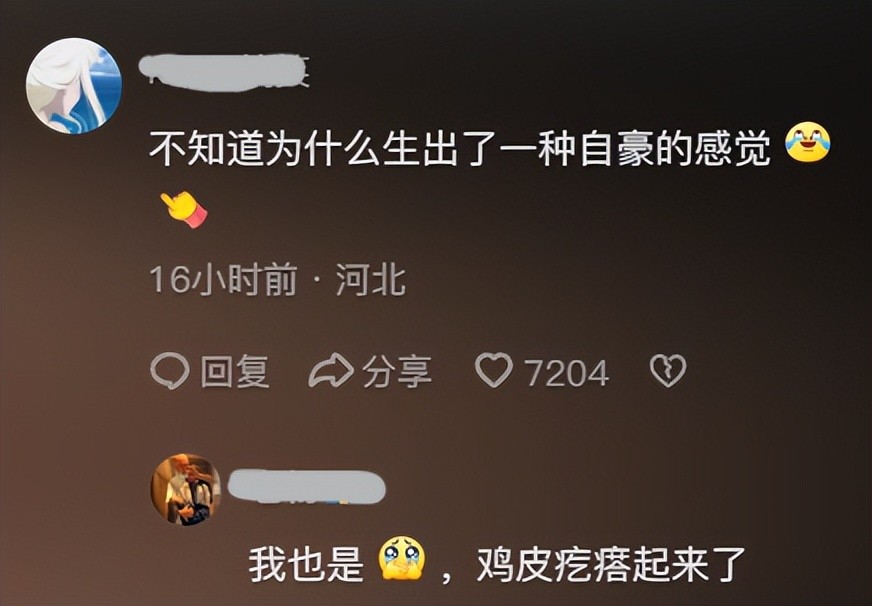This screenshot has height=606, width=872.
Task: Tap the crying-laughing emoji in the comment
Action: (807, 143)
